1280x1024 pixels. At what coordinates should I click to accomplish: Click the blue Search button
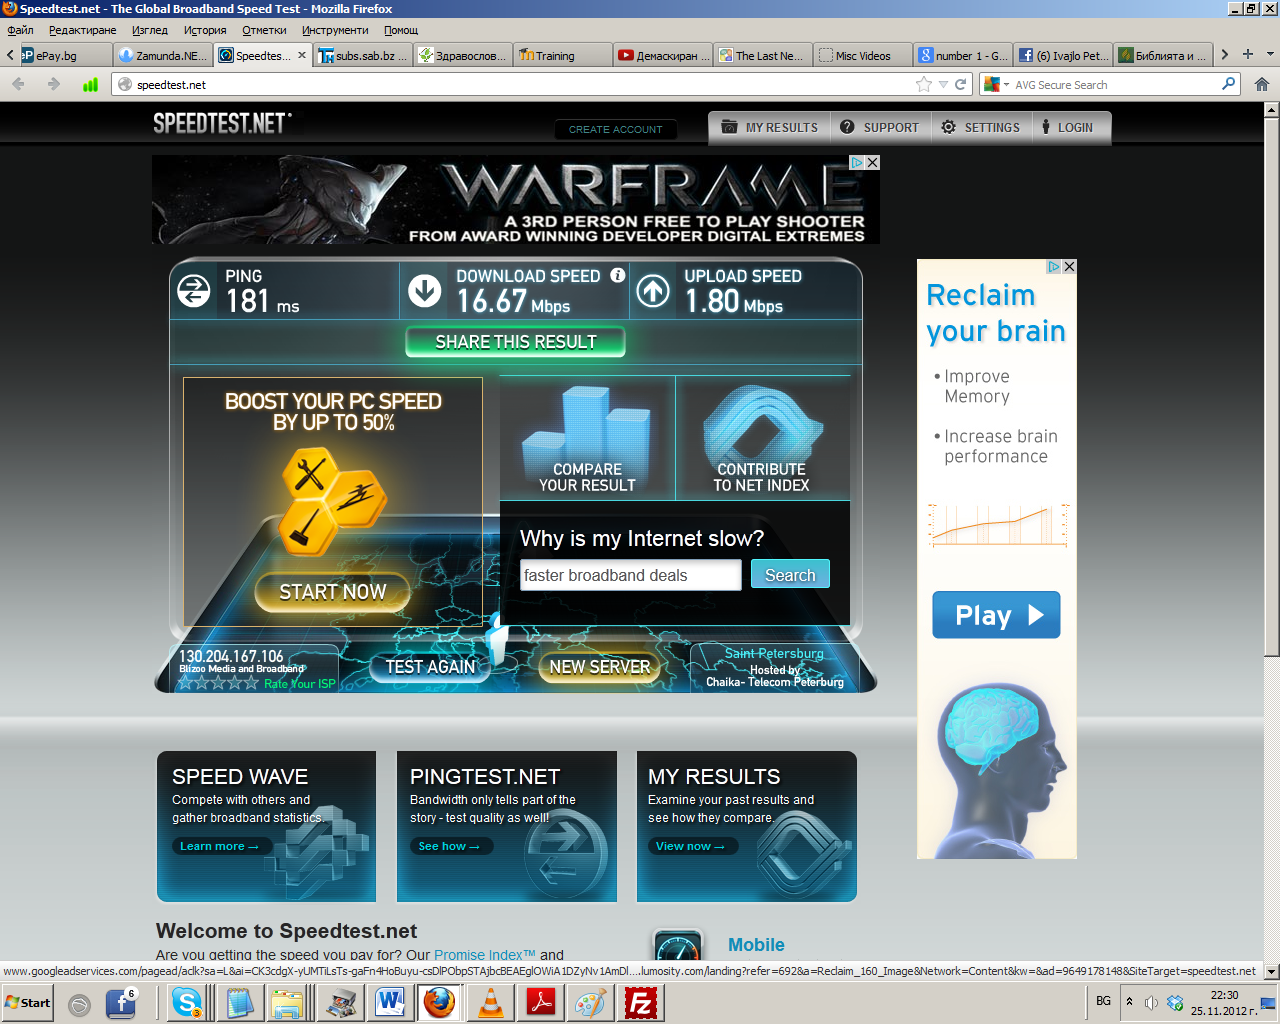click(x=790, y=575)
